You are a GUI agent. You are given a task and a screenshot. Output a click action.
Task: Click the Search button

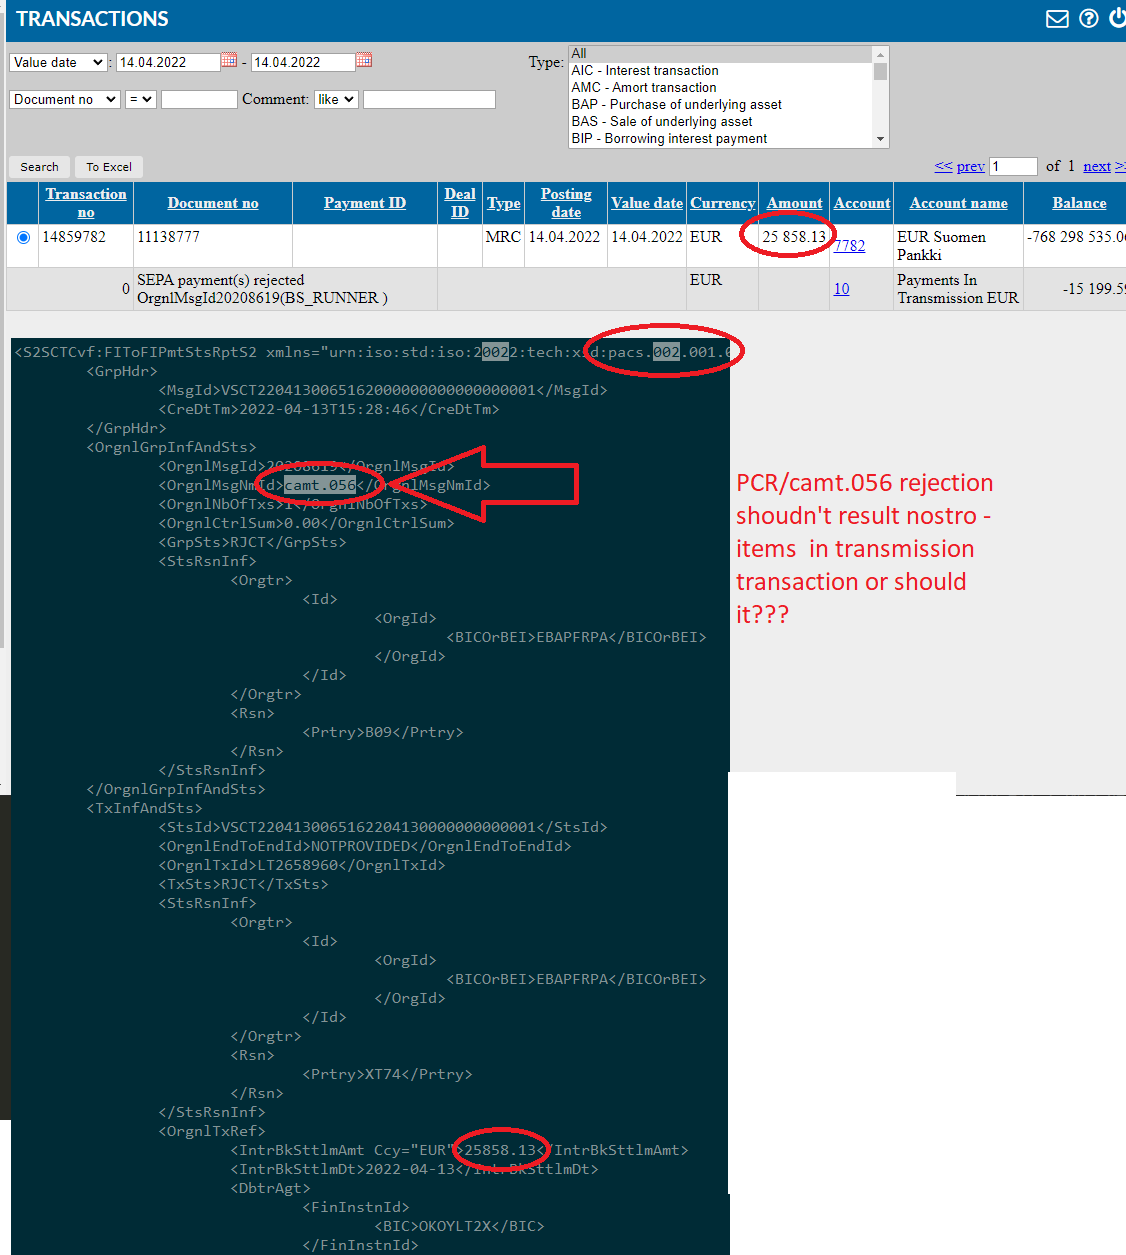[x=40, y=167]
